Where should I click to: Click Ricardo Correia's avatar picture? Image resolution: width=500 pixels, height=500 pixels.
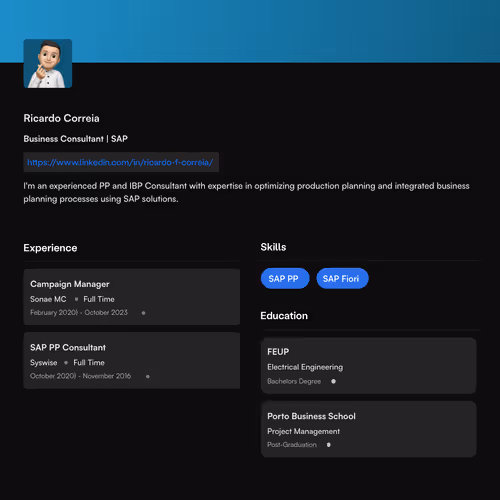[x=48, y=64]
